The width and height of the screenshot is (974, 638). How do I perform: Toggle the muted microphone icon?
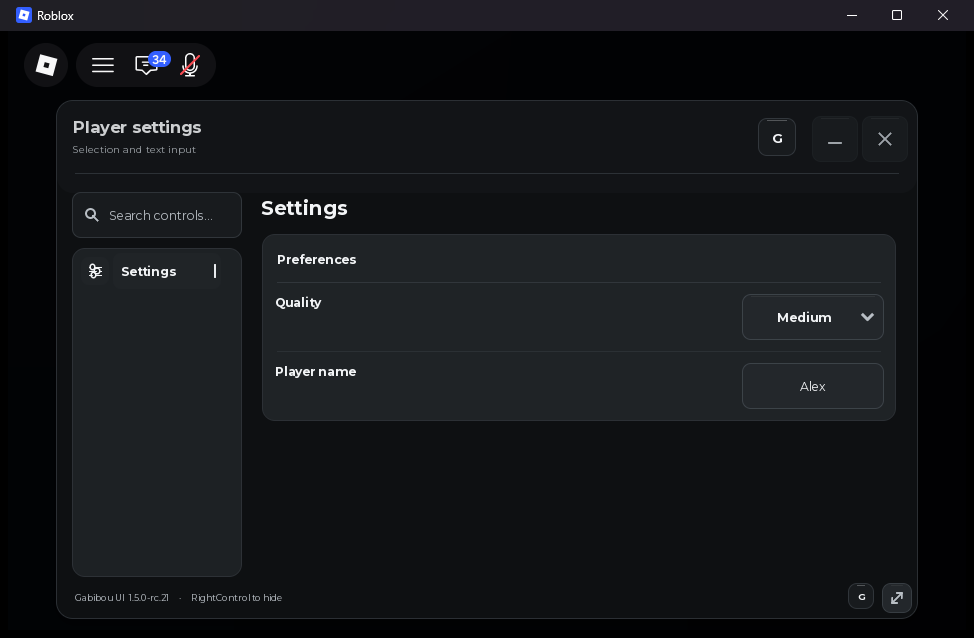pos(190,65)
